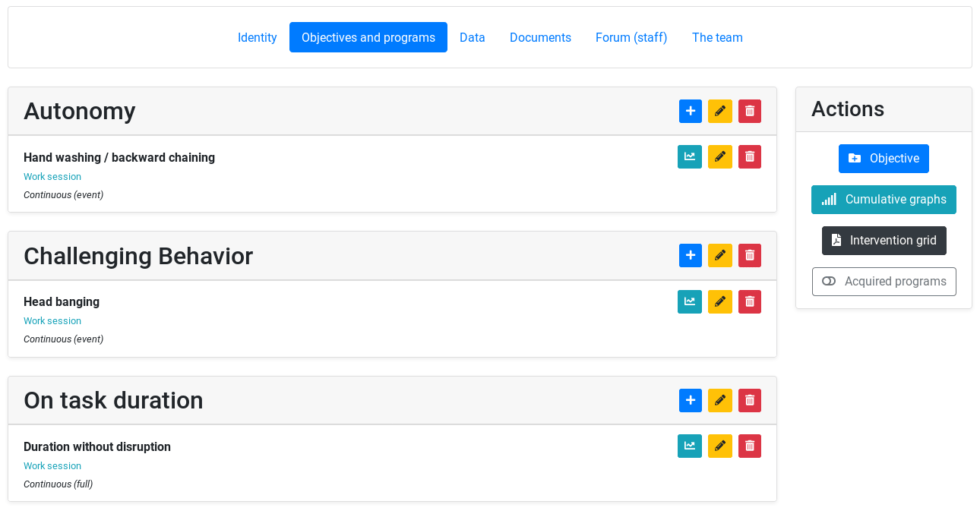Delete the On task duration objective
Image resolution: width=980 pixels, height=514 pixels.
point(750,401)
